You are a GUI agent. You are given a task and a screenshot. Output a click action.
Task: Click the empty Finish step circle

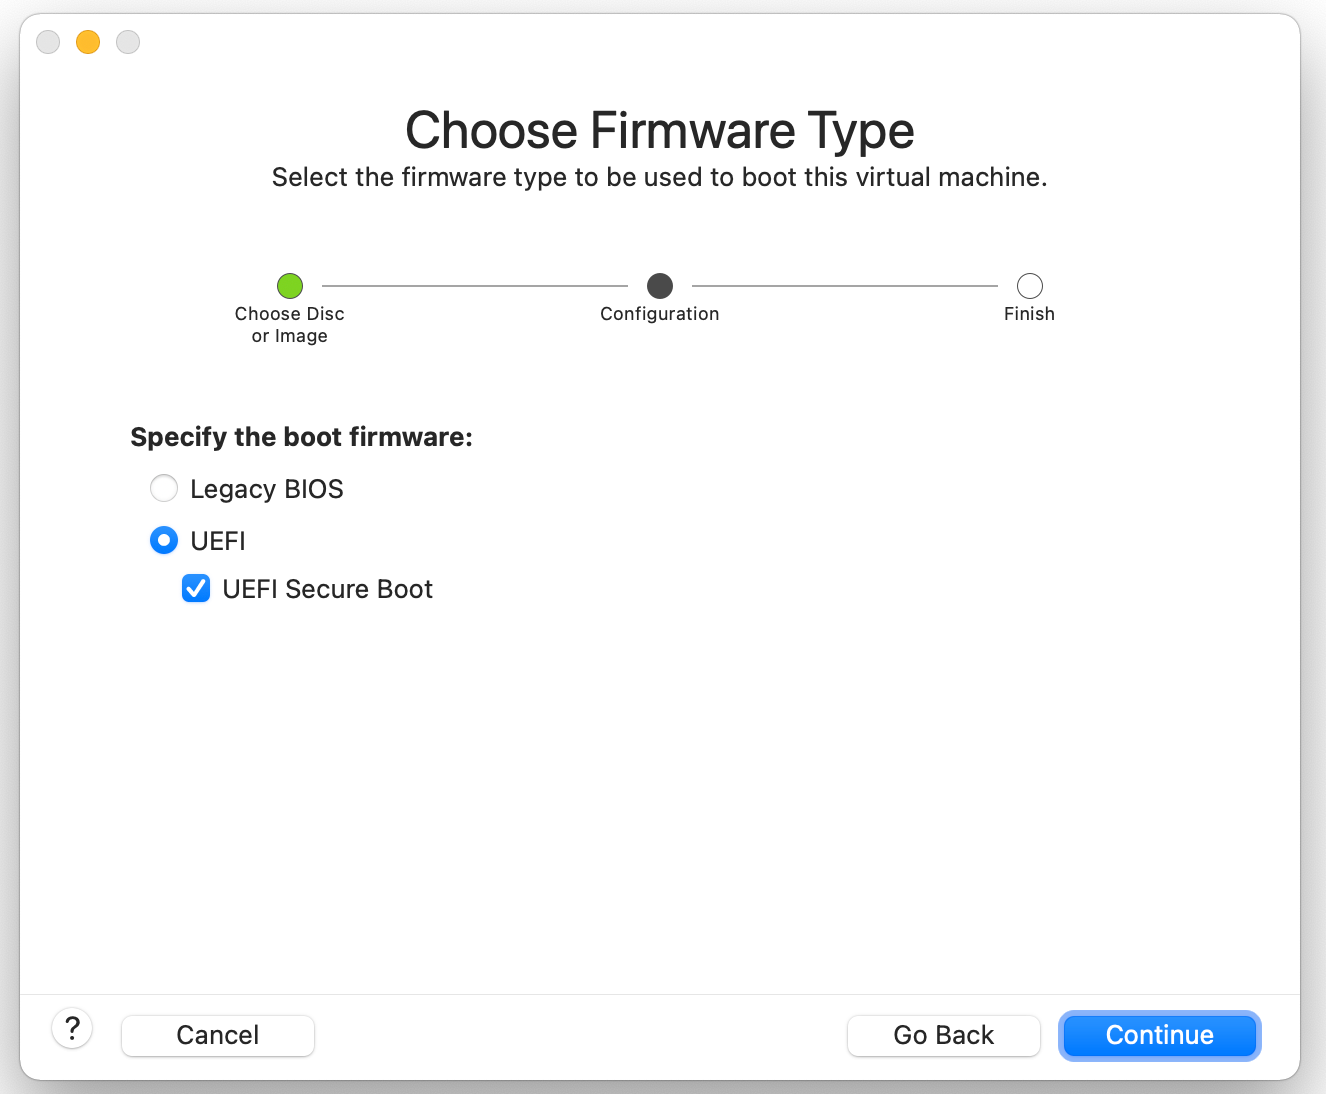click(1029, 286)
